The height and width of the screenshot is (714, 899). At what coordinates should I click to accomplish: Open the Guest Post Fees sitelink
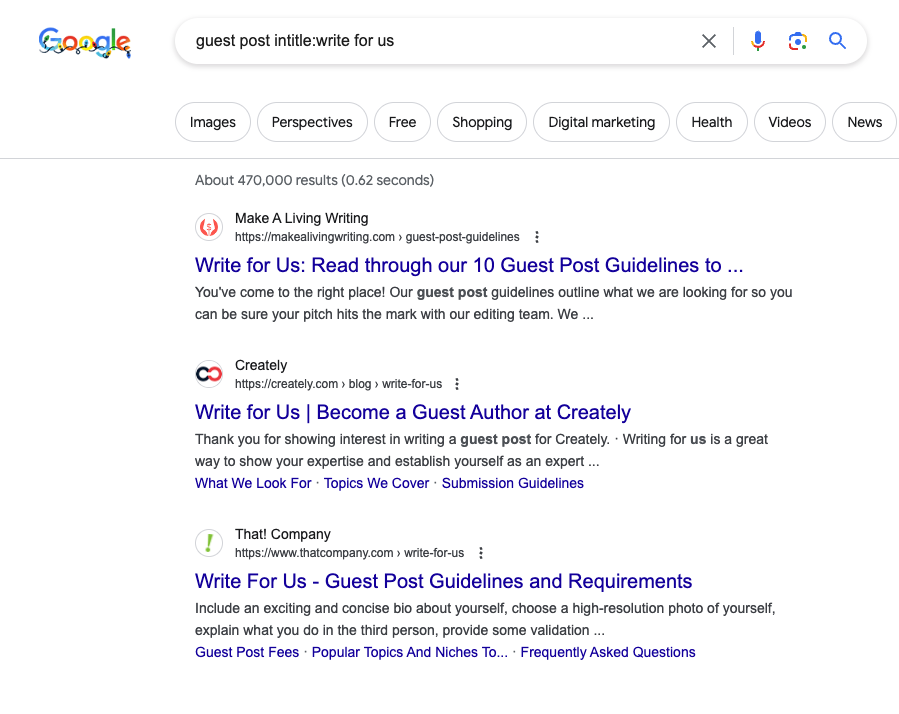coord(247,652)
